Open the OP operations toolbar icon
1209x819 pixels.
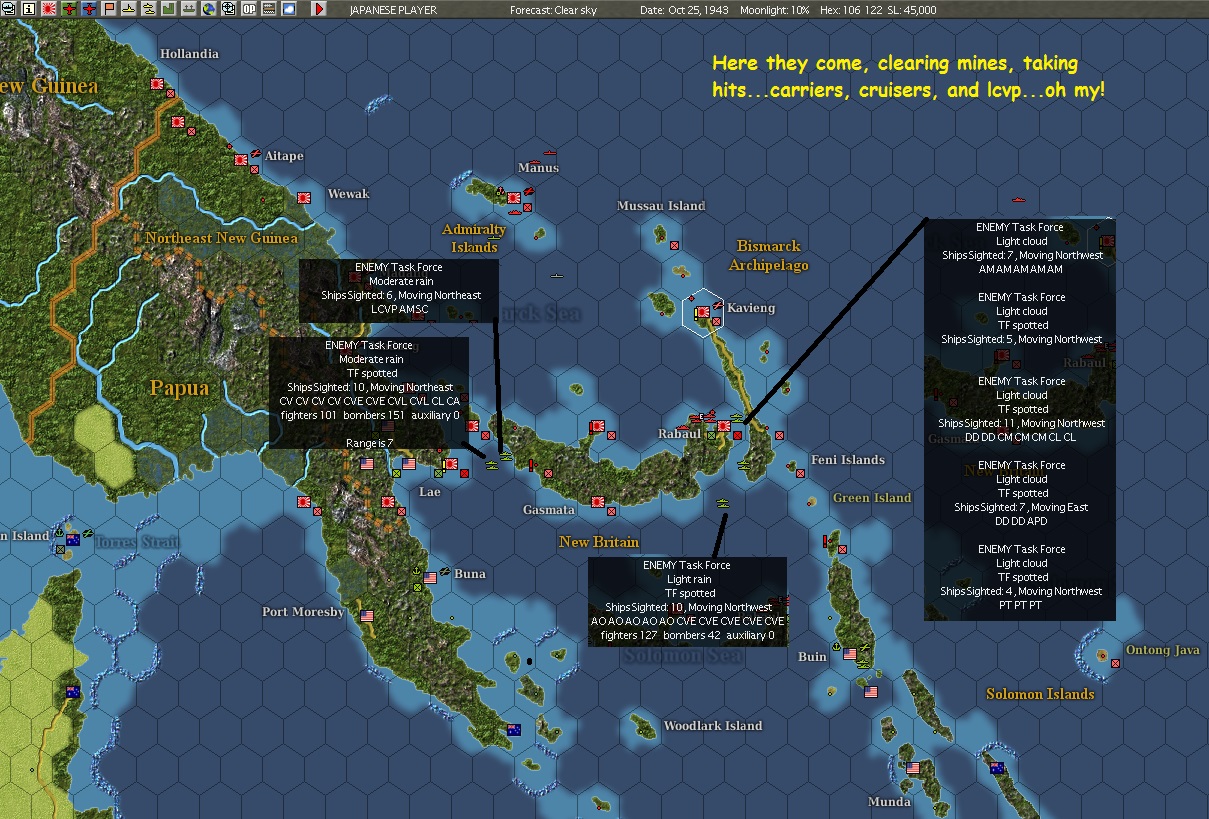click(249, 8)
